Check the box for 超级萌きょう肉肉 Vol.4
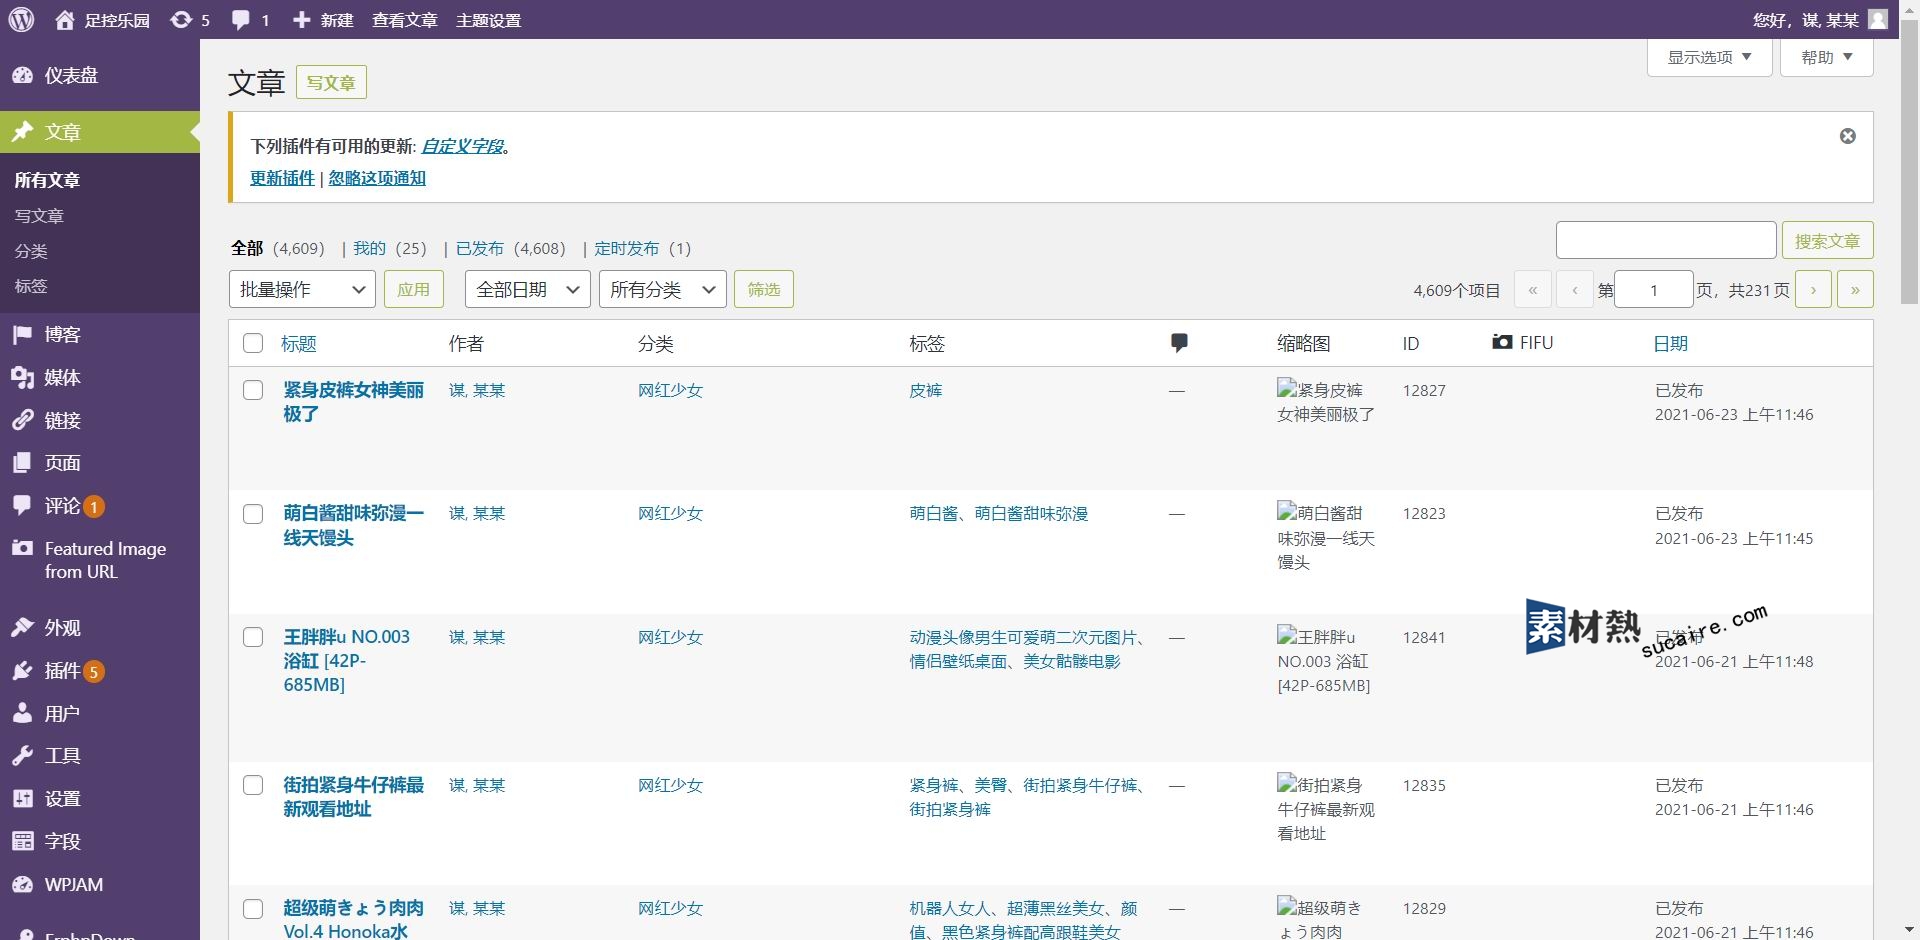Screen dimensions: 1920x940 (x=253, y=909)
